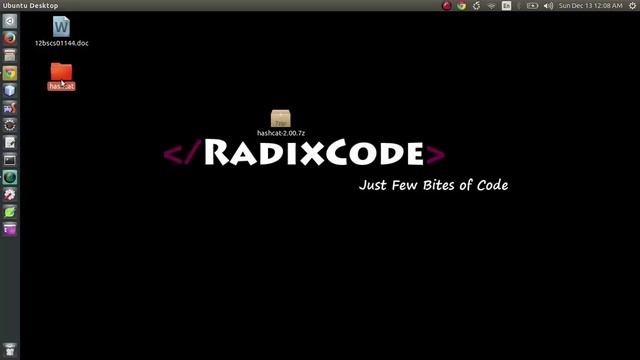Open the red-white tools launcher icon
The image size is (640, 360).
(x=10, y=195)
